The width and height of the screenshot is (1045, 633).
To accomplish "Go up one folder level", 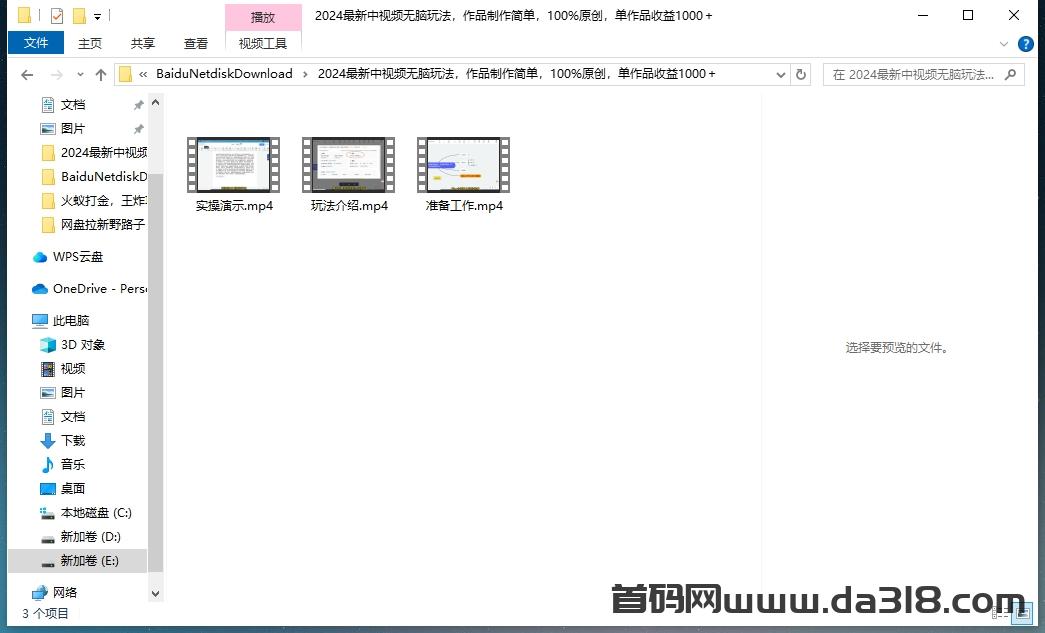I will [101, 75].
